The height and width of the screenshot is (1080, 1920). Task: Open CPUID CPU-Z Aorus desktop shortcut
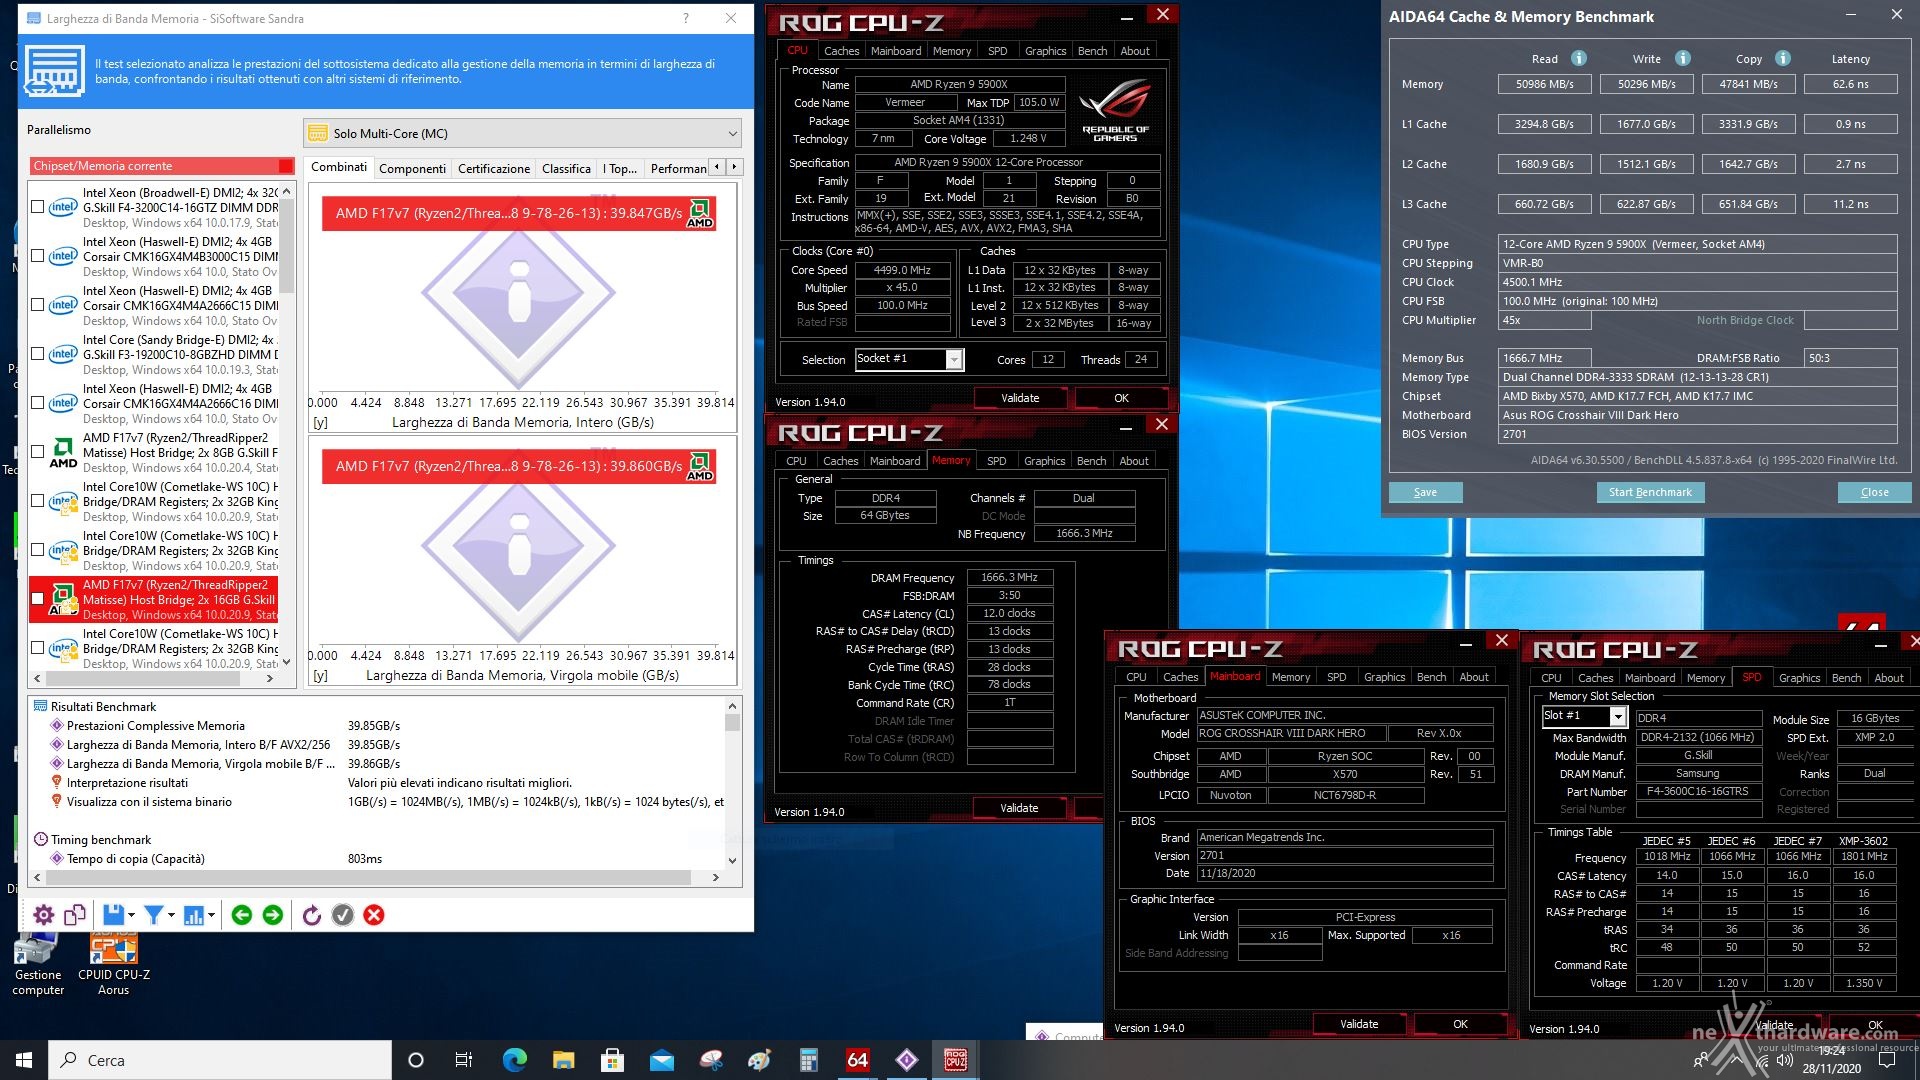(114, 964)
